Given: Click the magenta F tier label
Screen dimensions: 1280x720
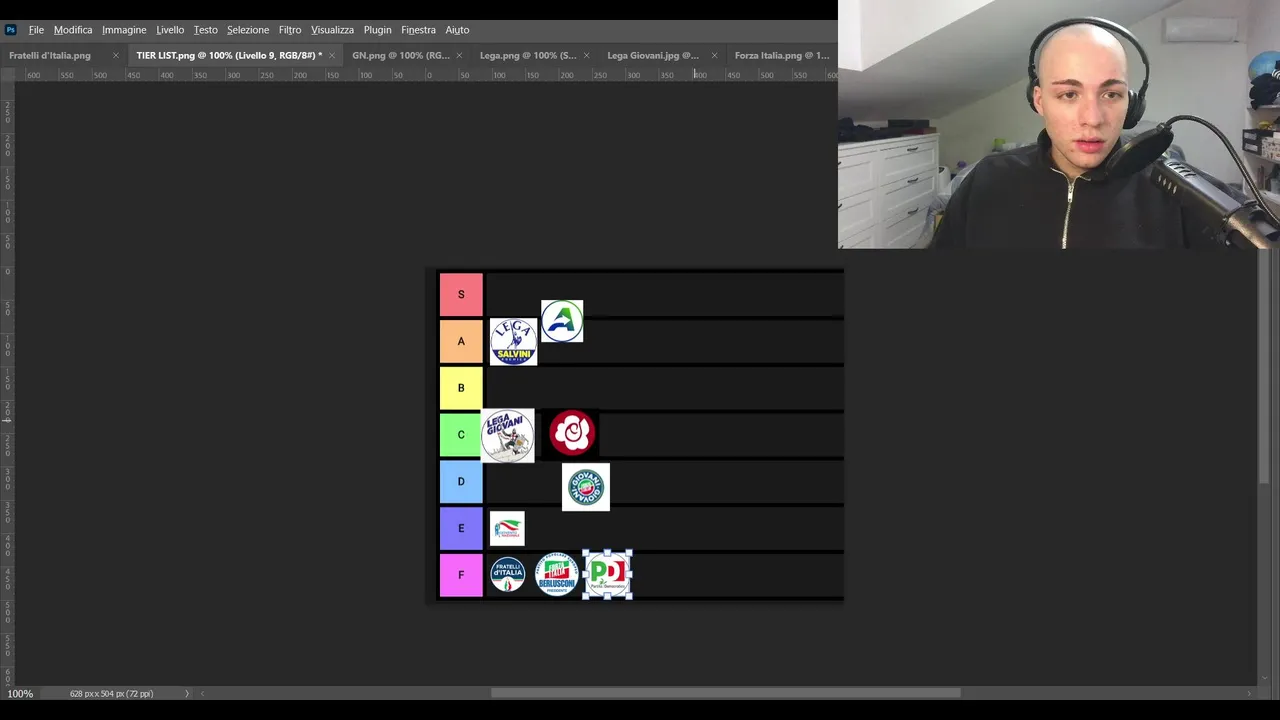Looking at the screenshot, I should [461, 575].
